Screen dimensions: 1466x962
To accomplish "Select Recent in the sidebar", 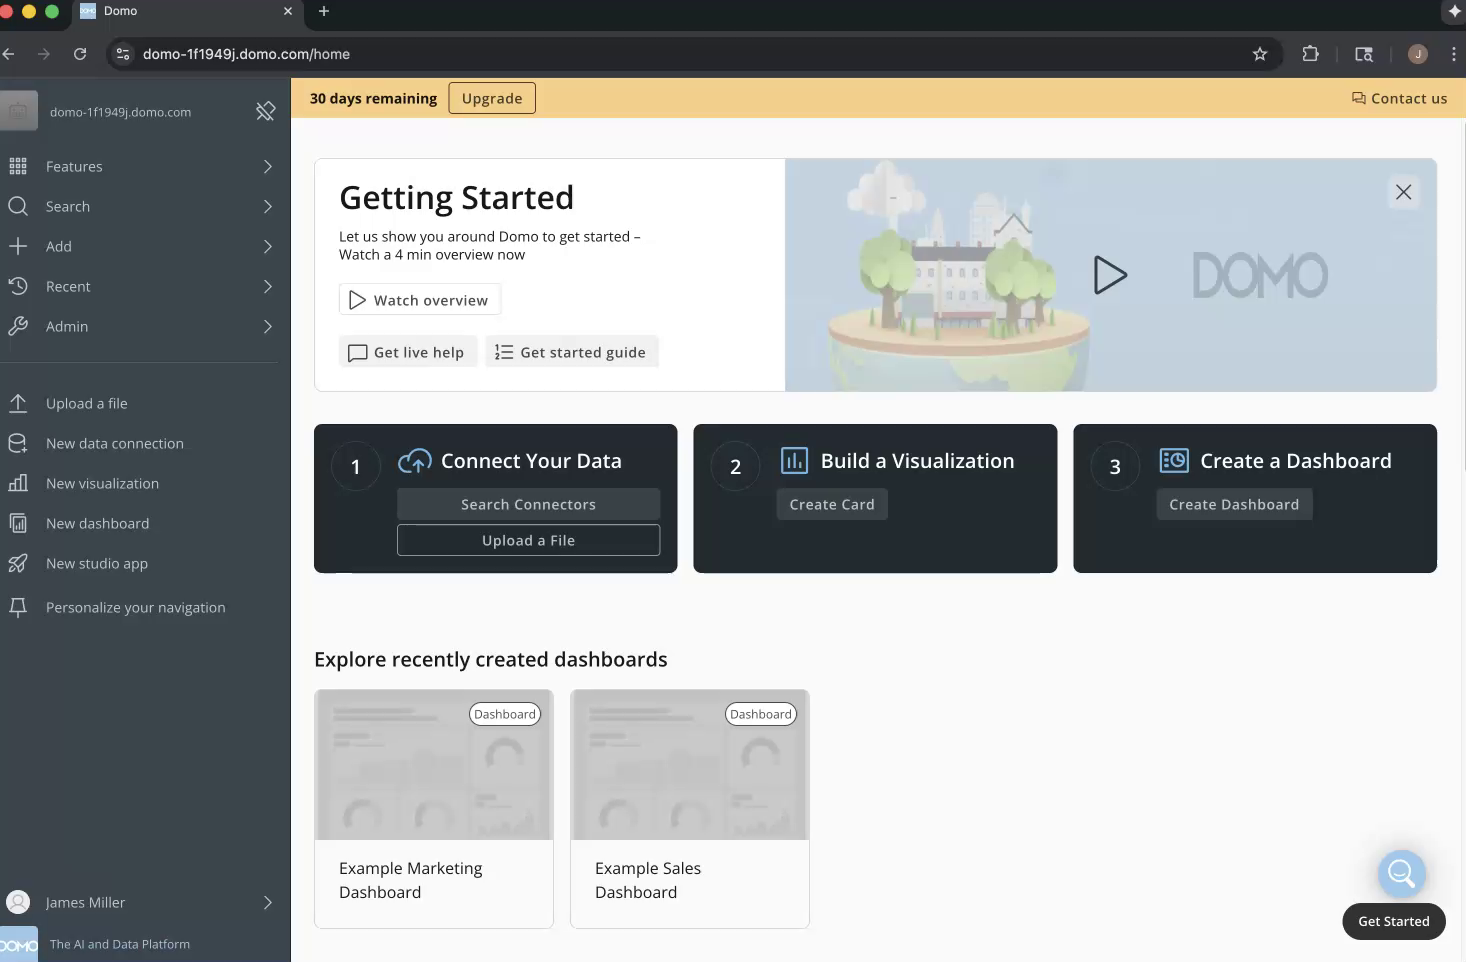I will tap(68, 286).
